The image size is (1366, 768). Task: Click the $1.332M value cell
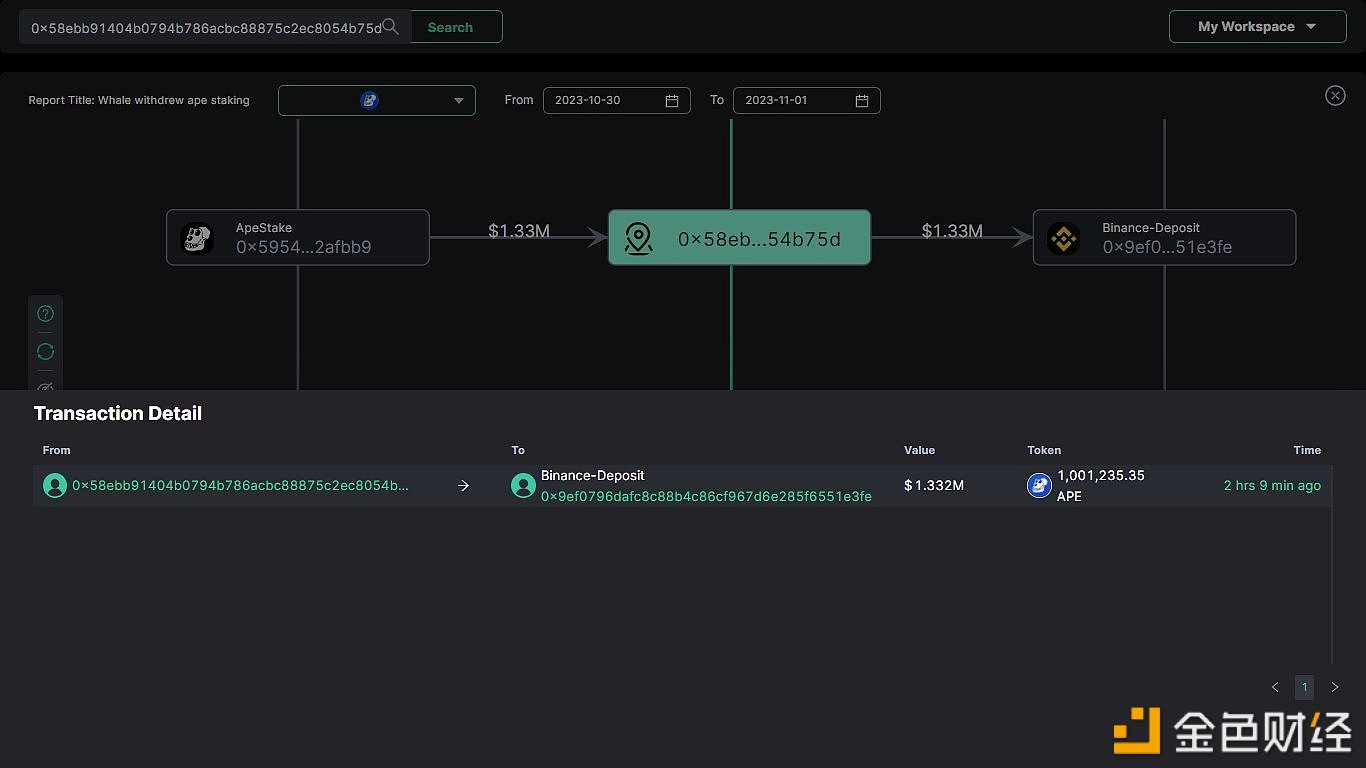click(934, 485)
